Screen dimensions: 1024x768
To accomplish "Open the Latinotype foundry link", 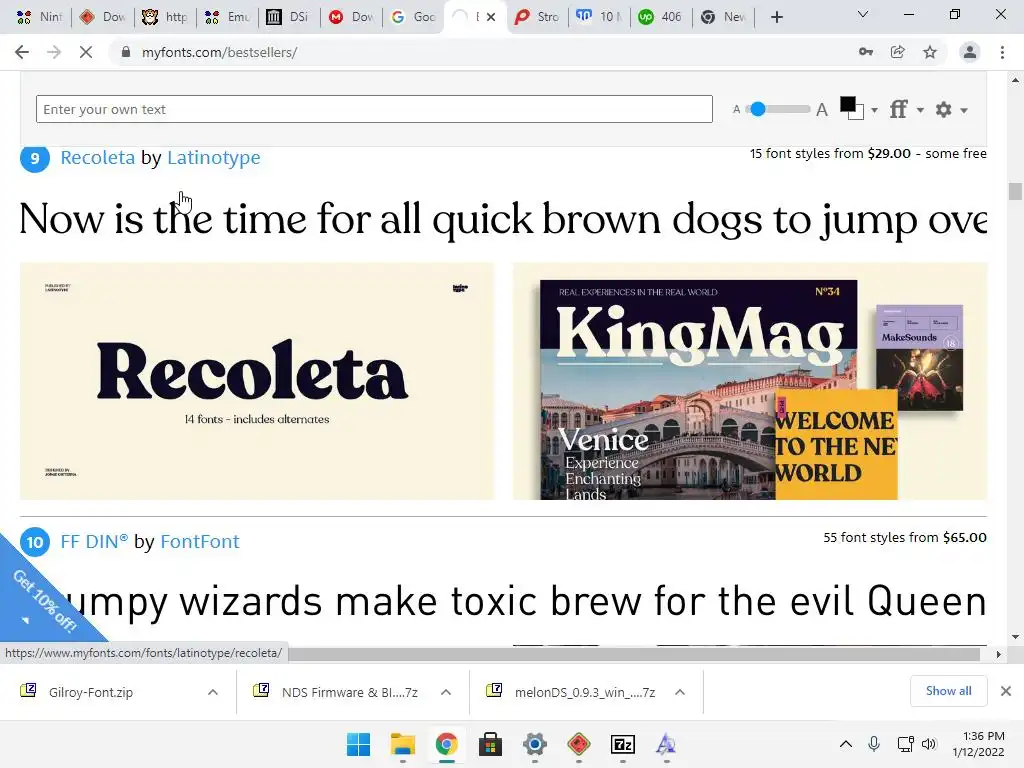I will (x=214, y=157).
